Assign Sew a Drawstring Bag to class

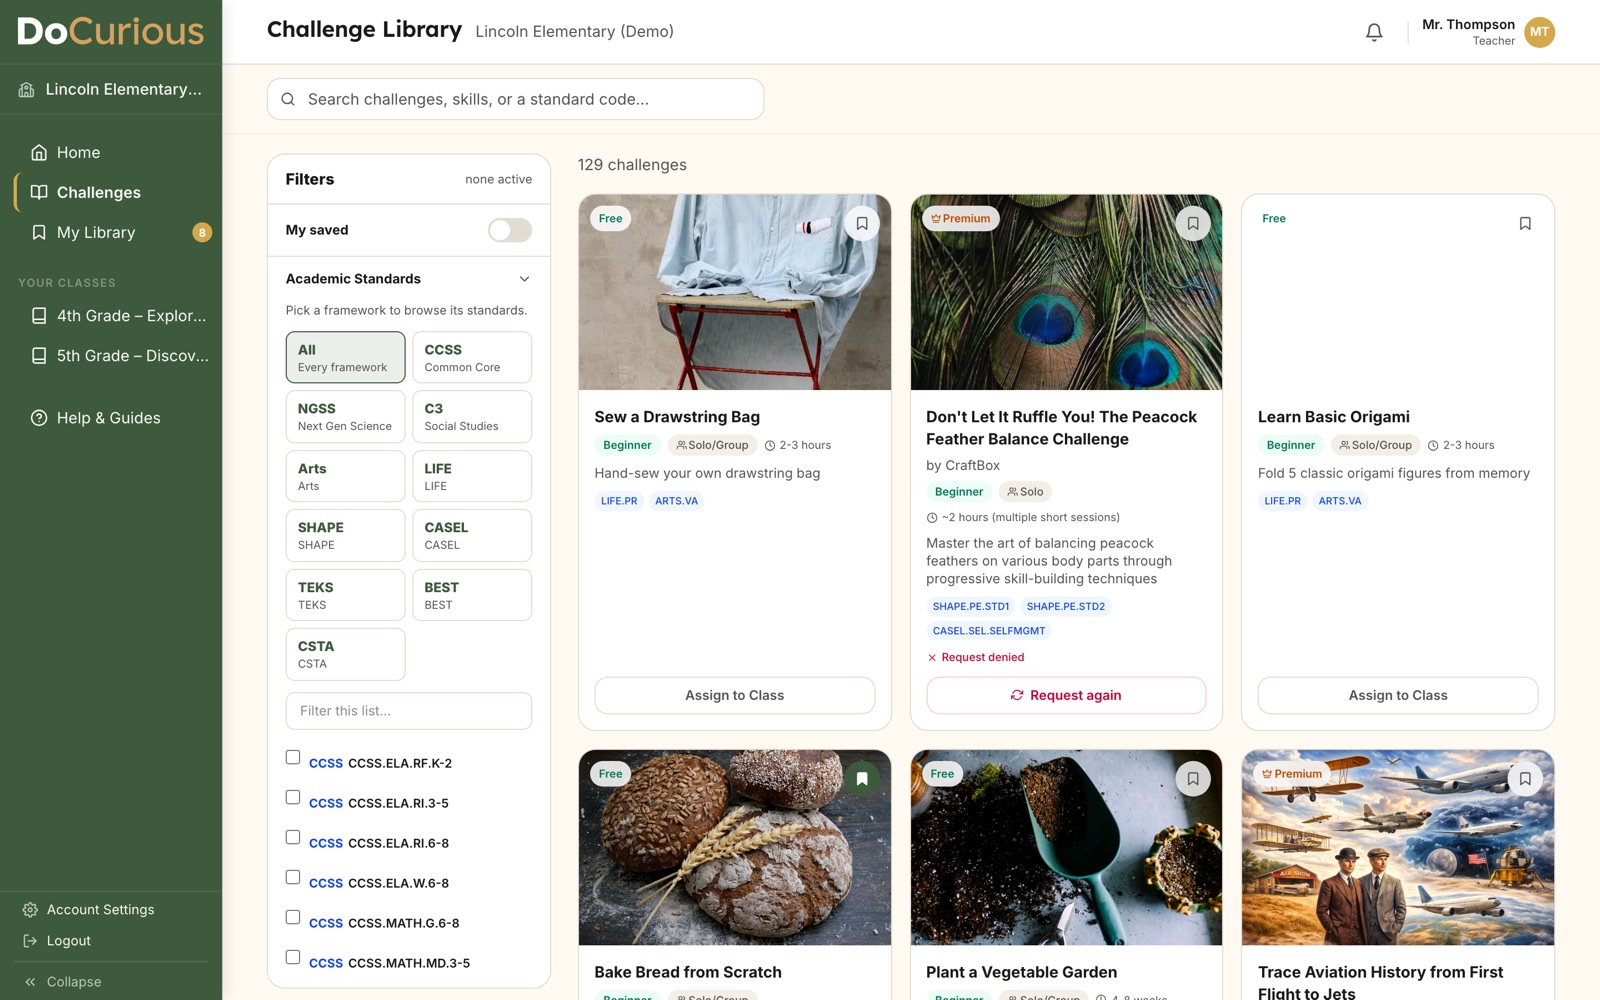click(x=735, y=695)
